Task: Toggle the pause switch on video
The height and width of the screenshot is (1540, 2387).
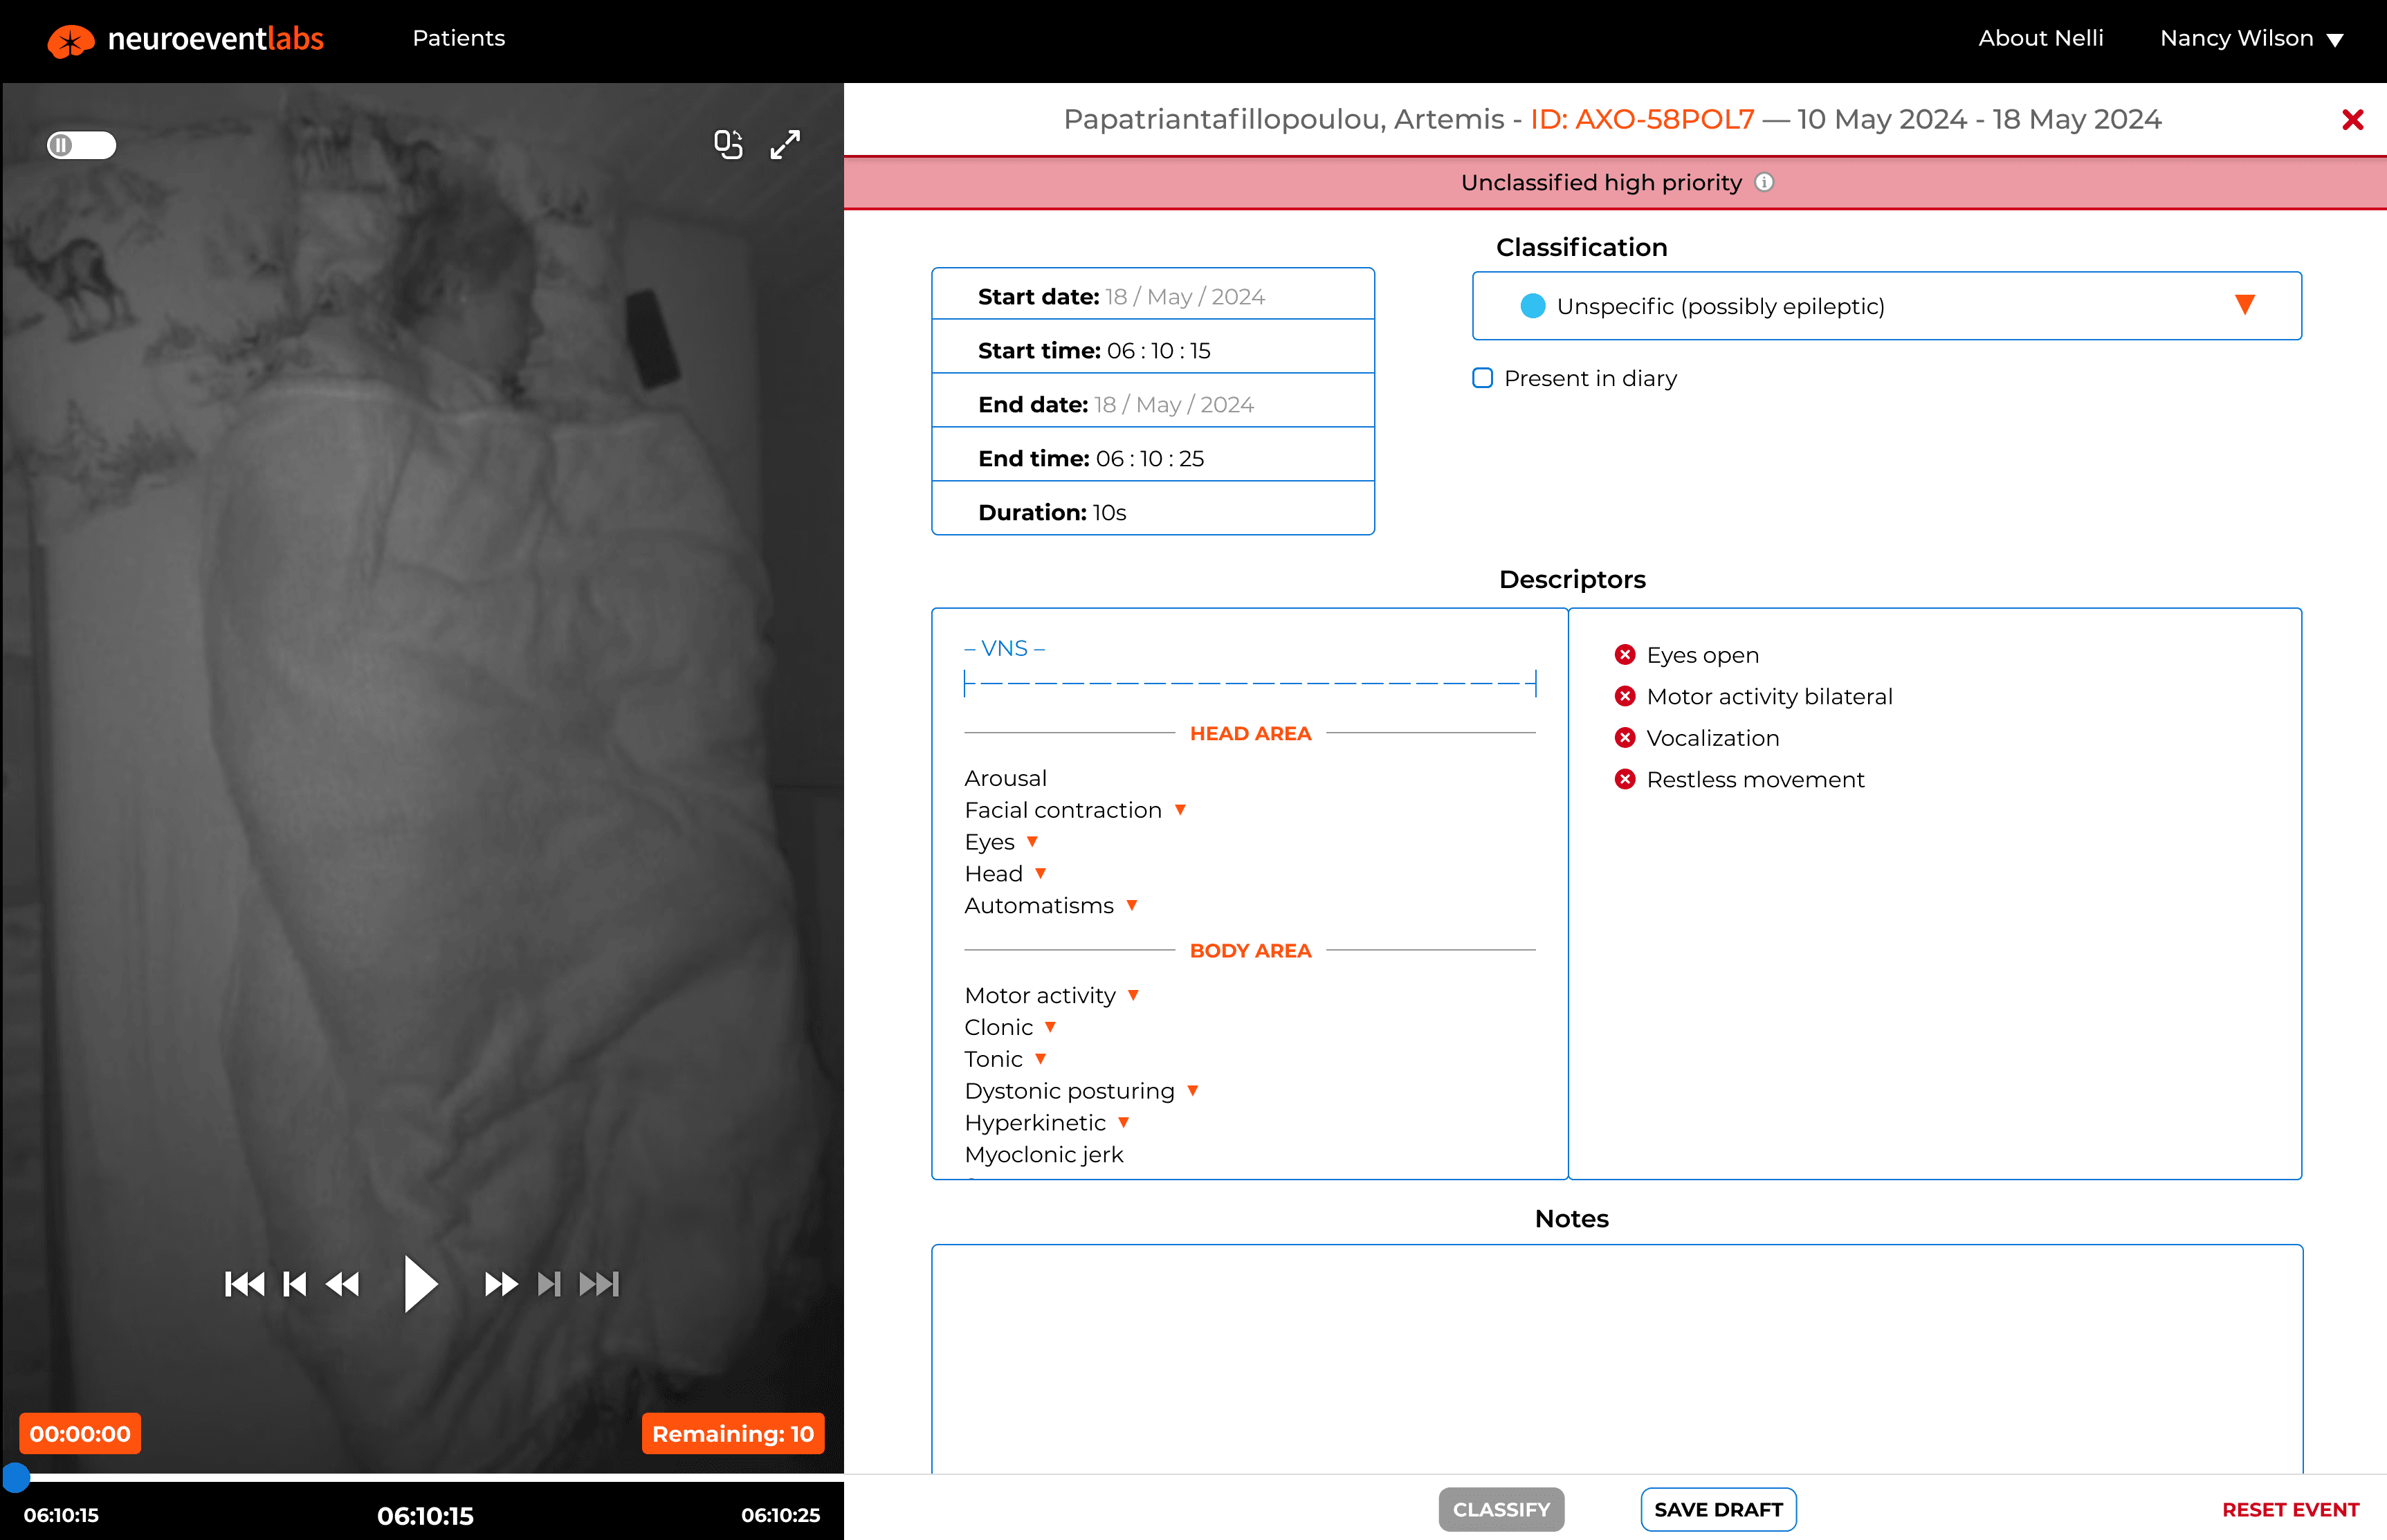Action: click(x=81, y=145)
